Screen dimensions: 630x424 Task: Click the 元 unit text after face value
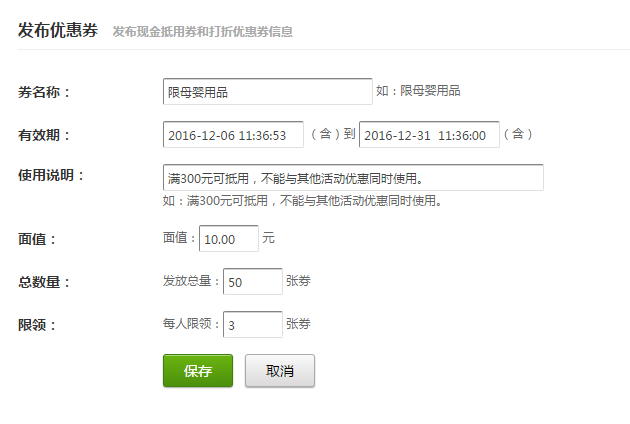(x=268, y=239)
